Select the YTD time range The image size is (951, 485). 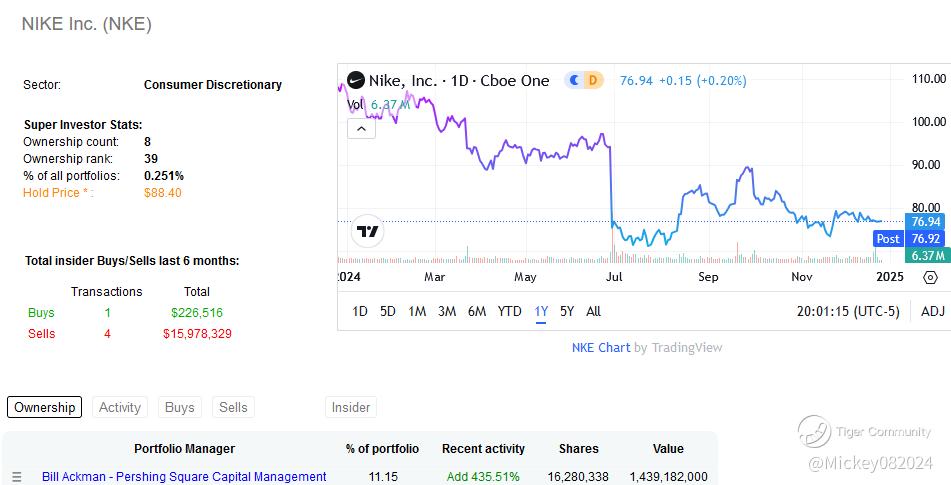(510, 311)
